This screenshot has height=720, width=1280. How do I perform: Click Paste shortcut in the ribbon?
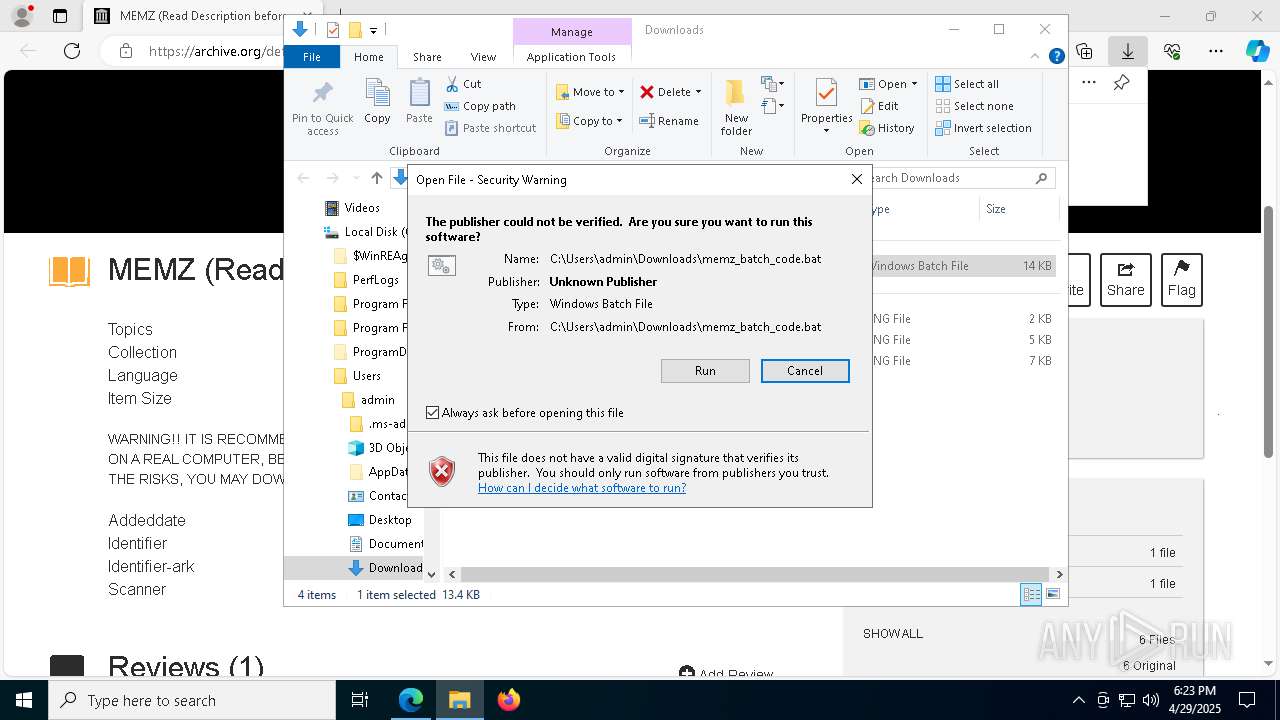(491, 128)
